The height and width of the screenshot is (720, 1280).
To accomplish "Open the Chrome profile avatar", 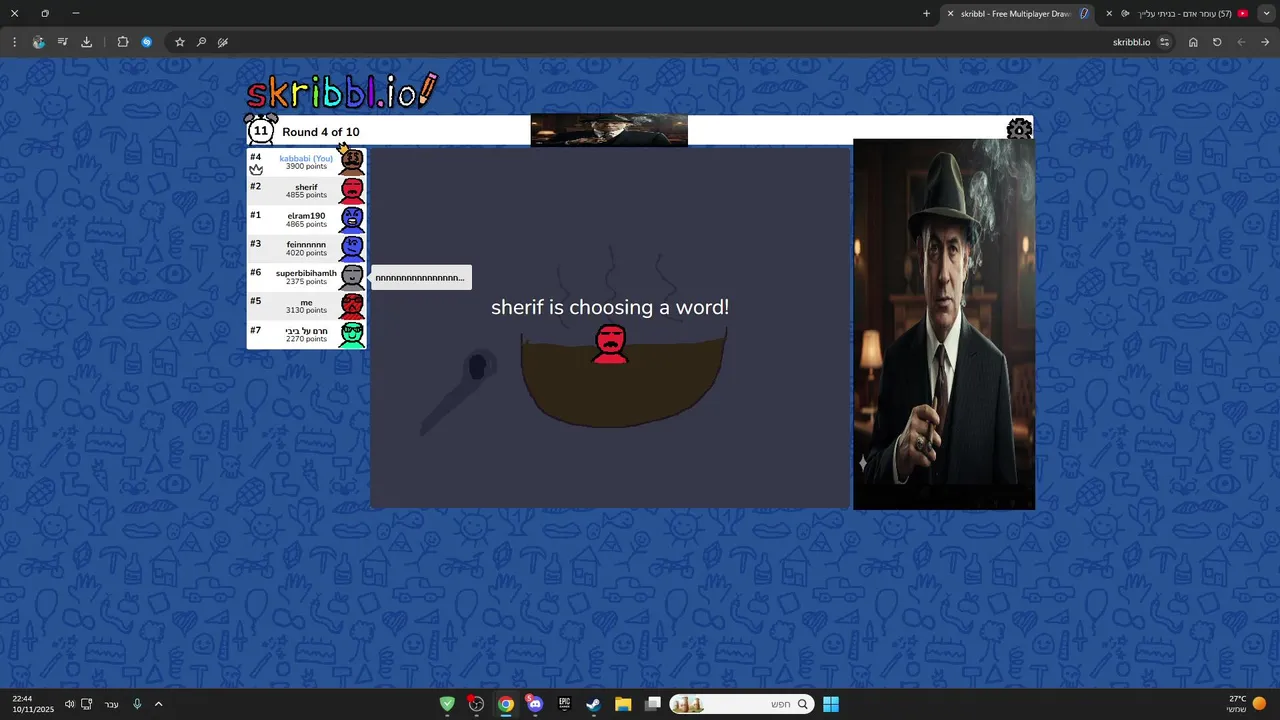I will [38, 42].
